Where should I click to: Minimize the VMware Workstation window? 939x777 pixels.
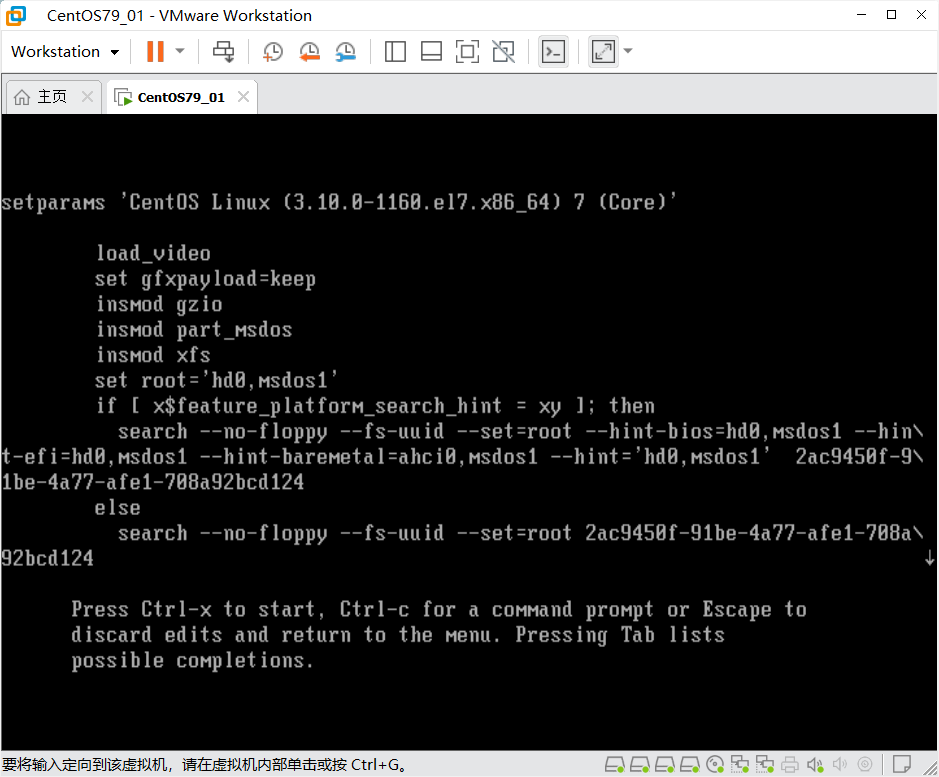point(862,15)
